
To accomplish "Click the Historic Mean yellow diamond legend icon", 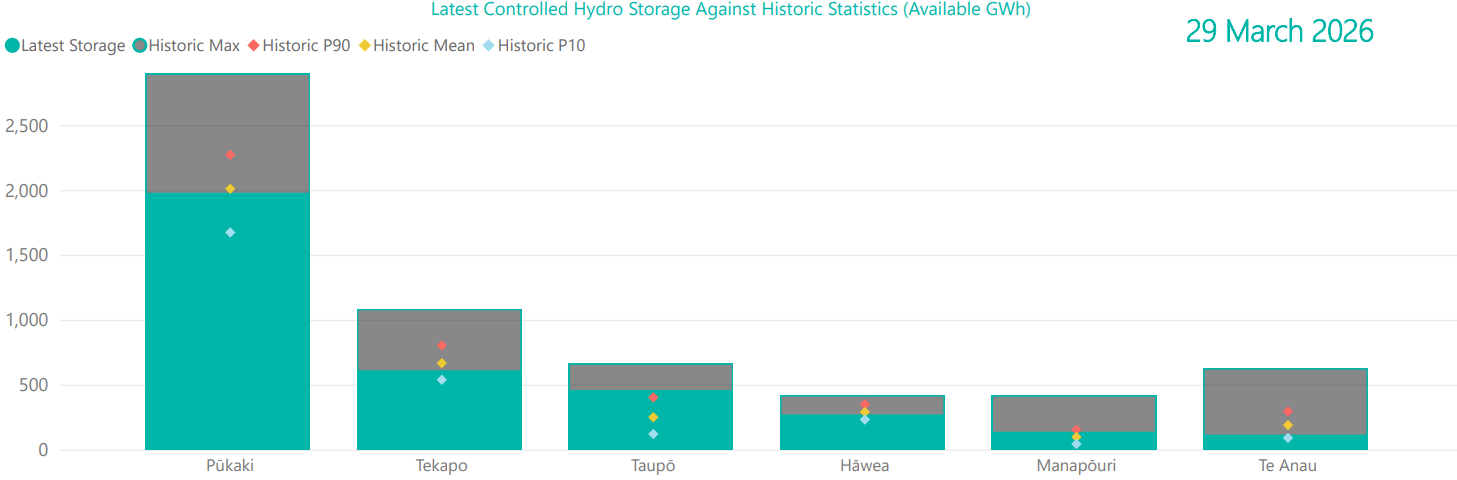I will (365, 45).
